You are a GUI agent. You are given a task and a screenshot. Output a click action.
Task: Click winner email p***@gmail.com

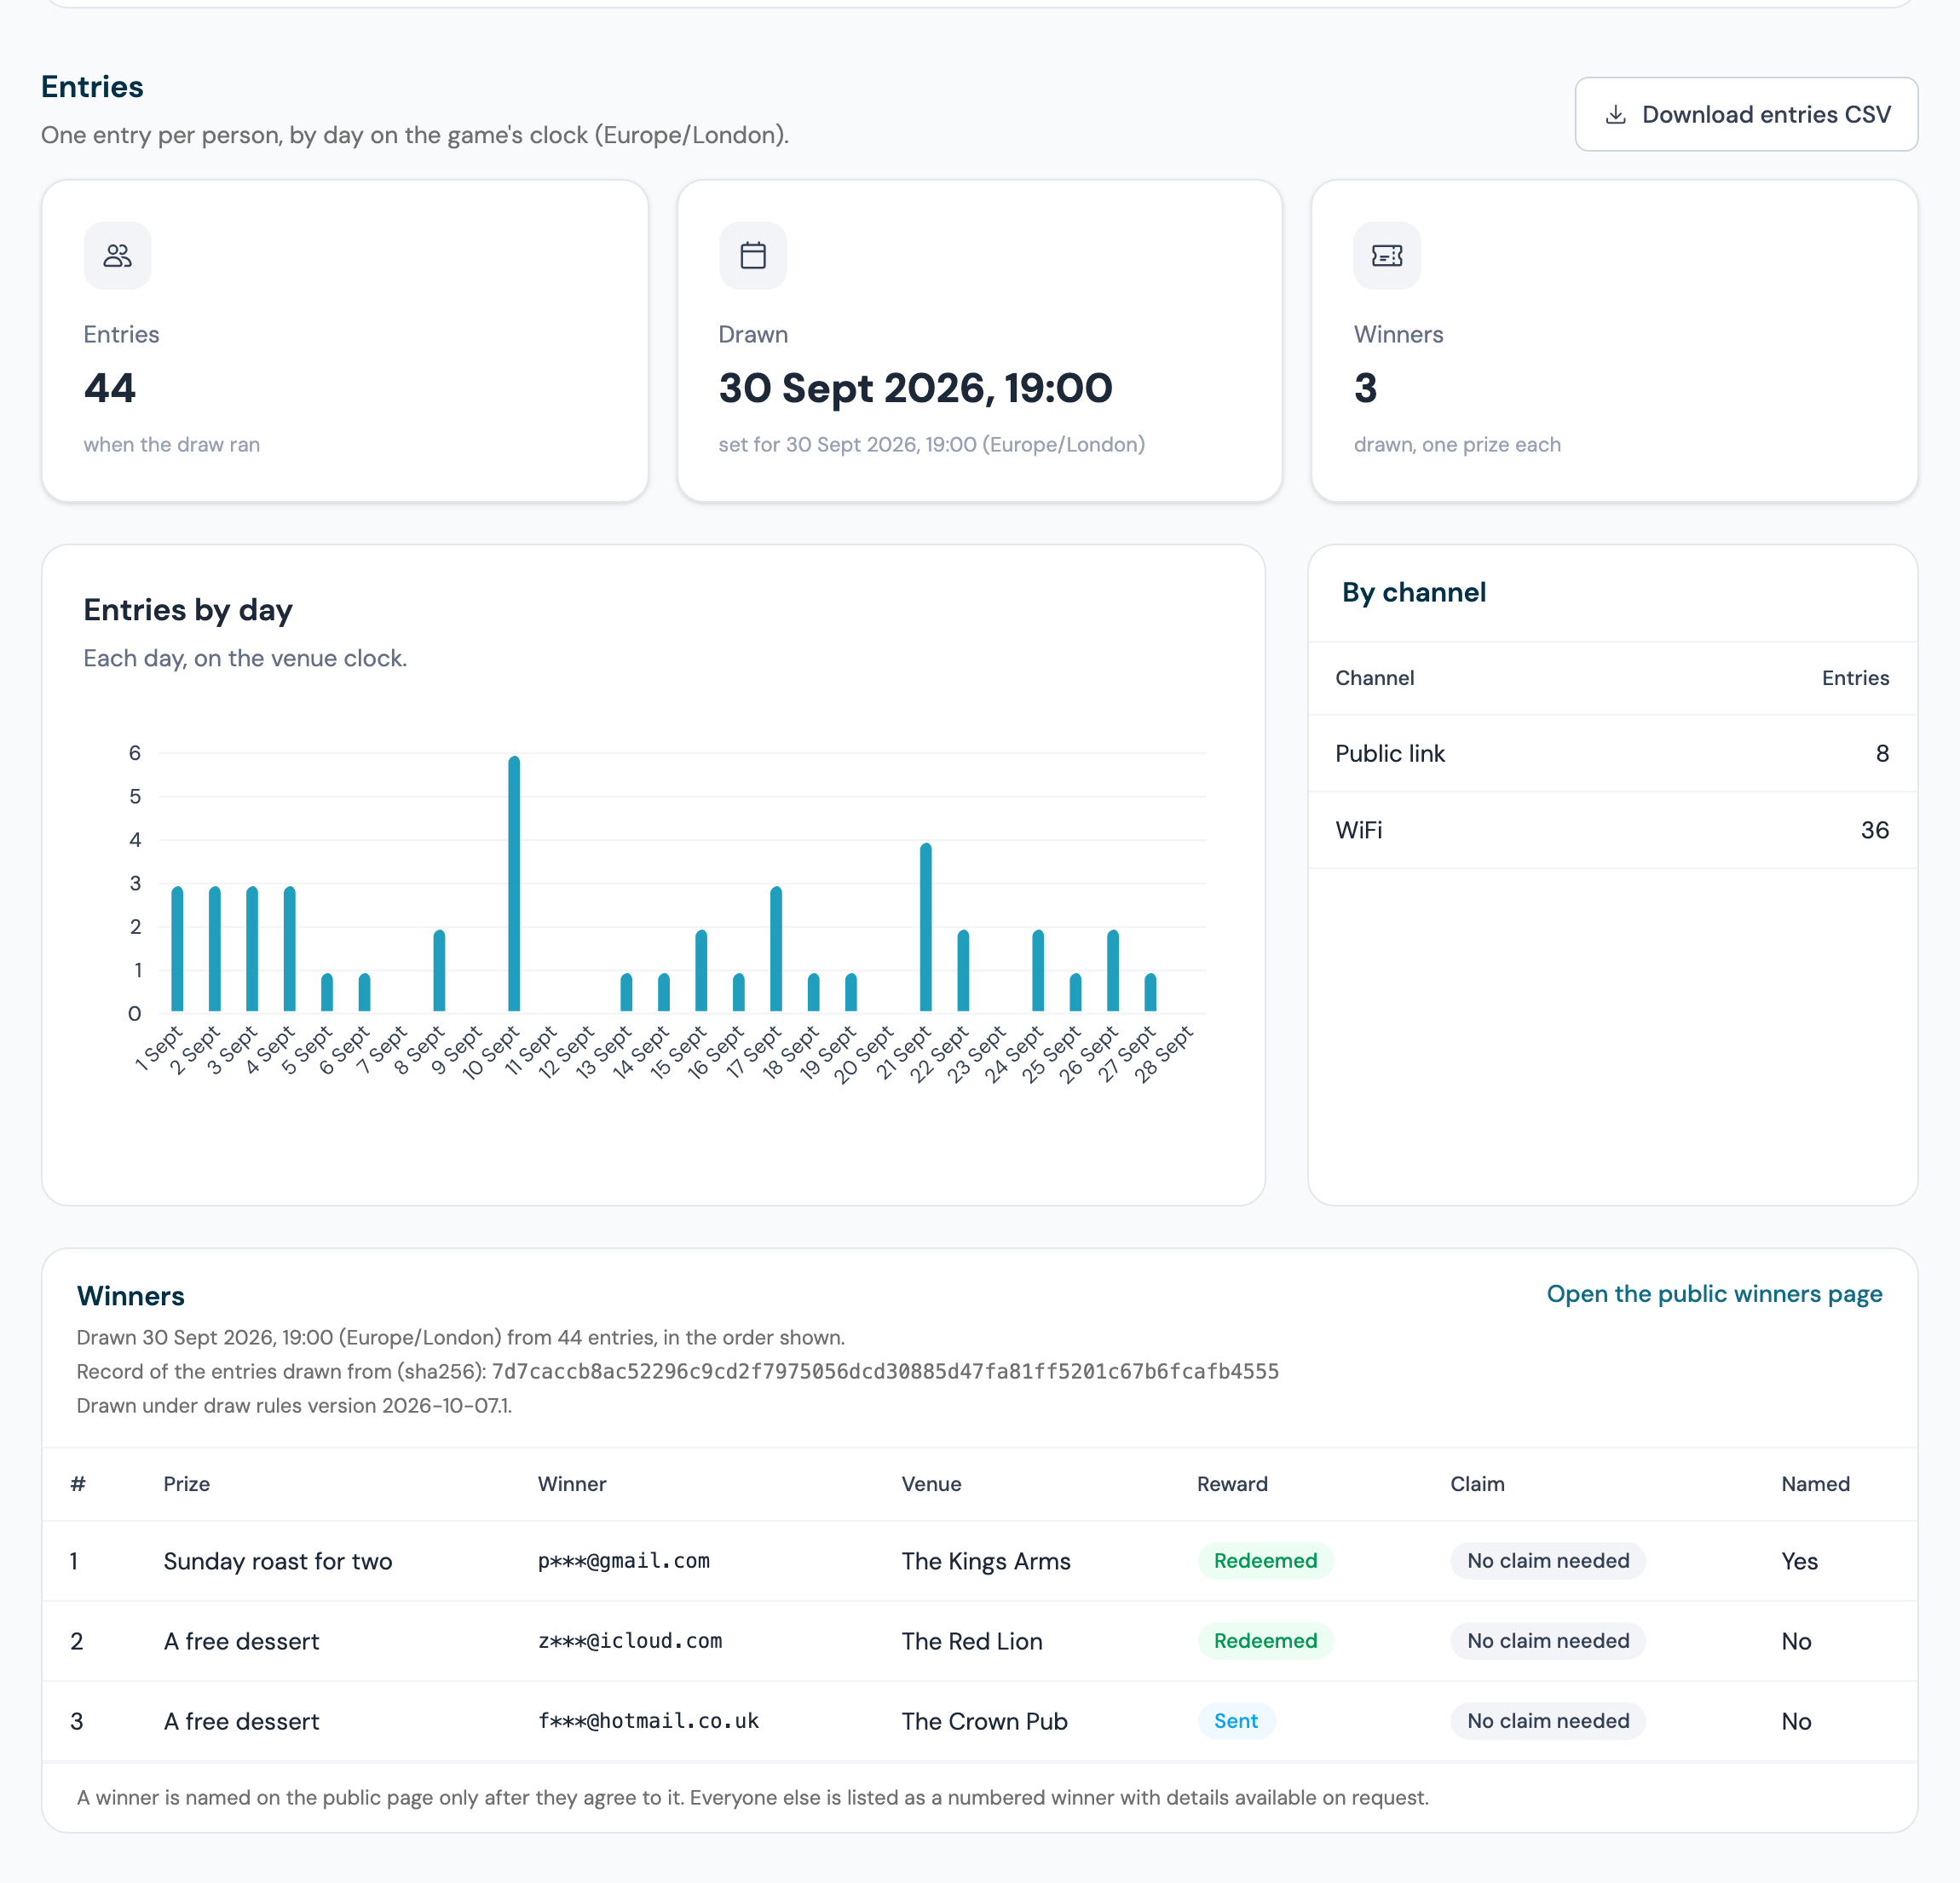624,1561
